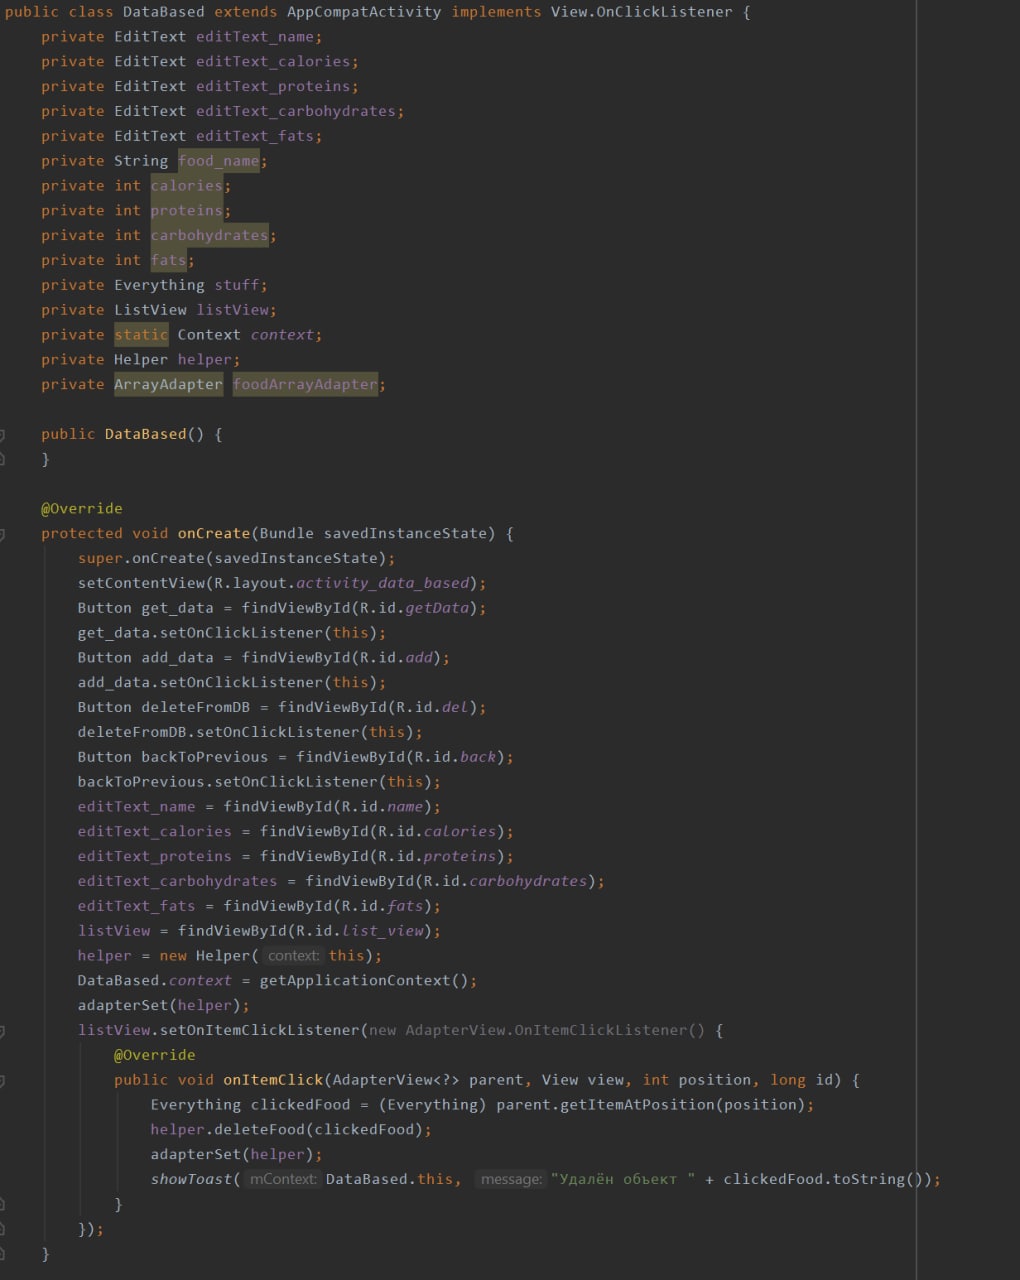Click the "Удалён объект" string literal
The height and width of the screenshot is (1280, 1020).
tap(623, 1179)
